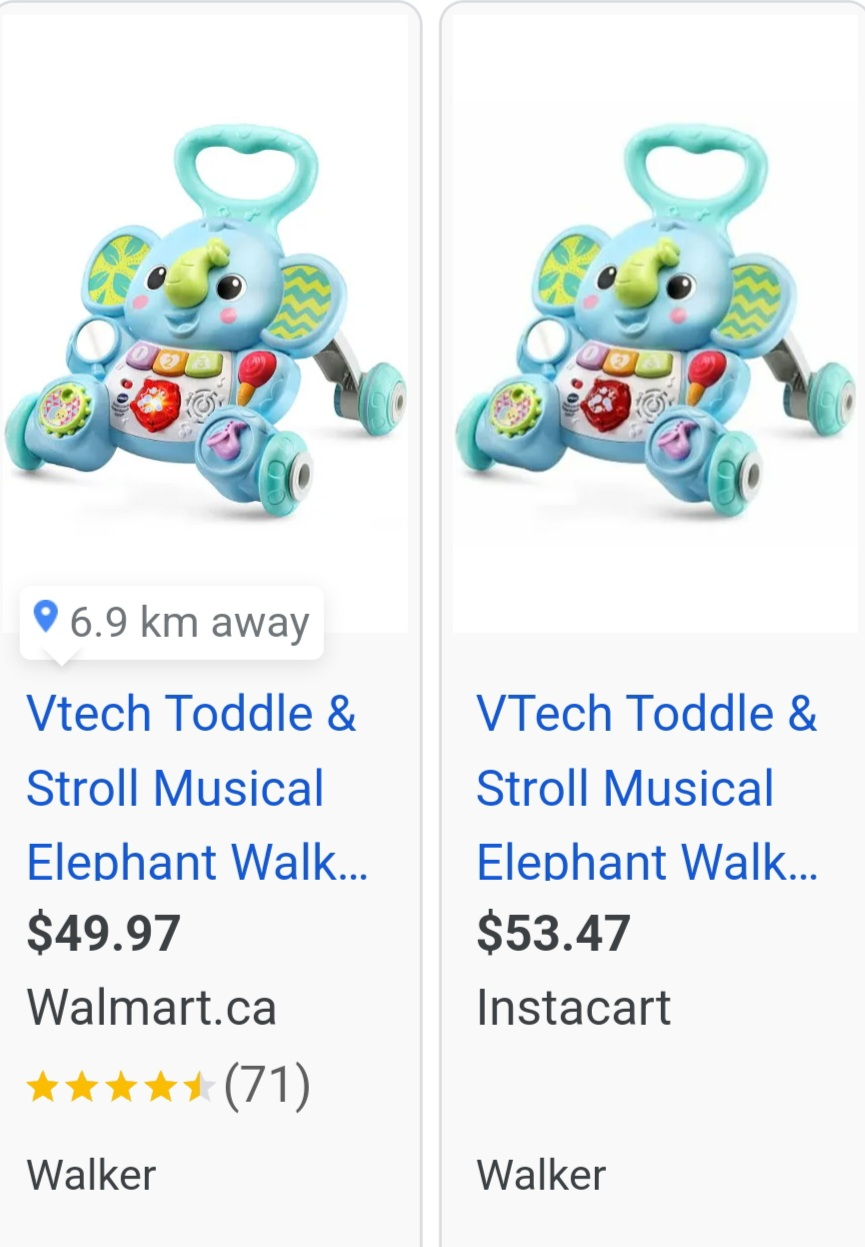Click the half-filled fifth rating star
The image size is (865, 1247).
198,1086
